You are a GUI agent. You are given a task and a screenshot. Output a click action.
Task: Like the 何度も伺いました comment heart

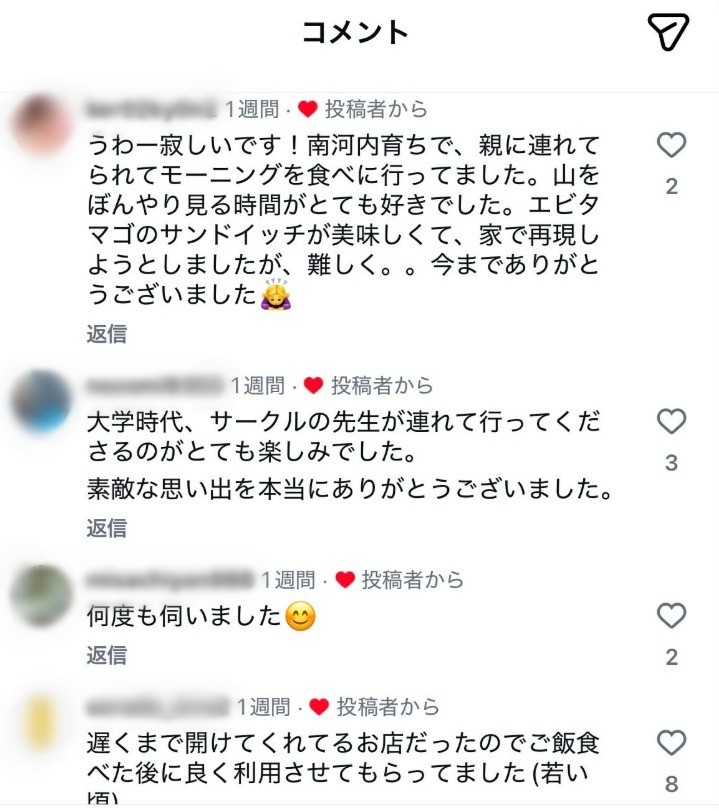point(671,615)
